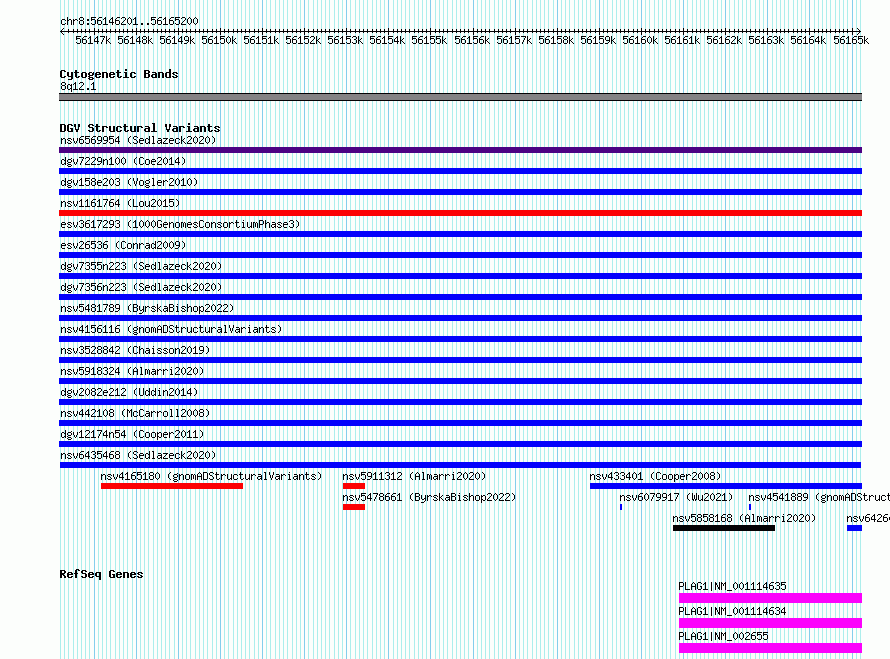Open the dgv158e203 (Vogler2010) variant
Viewport: 890px width, 659px height.
[x=129, y=182]
